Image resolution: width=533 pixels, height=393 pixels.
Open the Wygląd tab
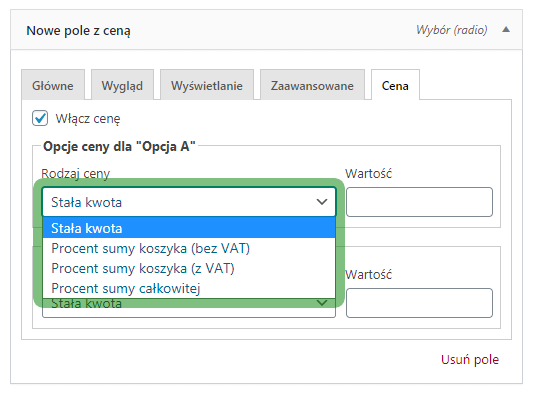(122, 85)
